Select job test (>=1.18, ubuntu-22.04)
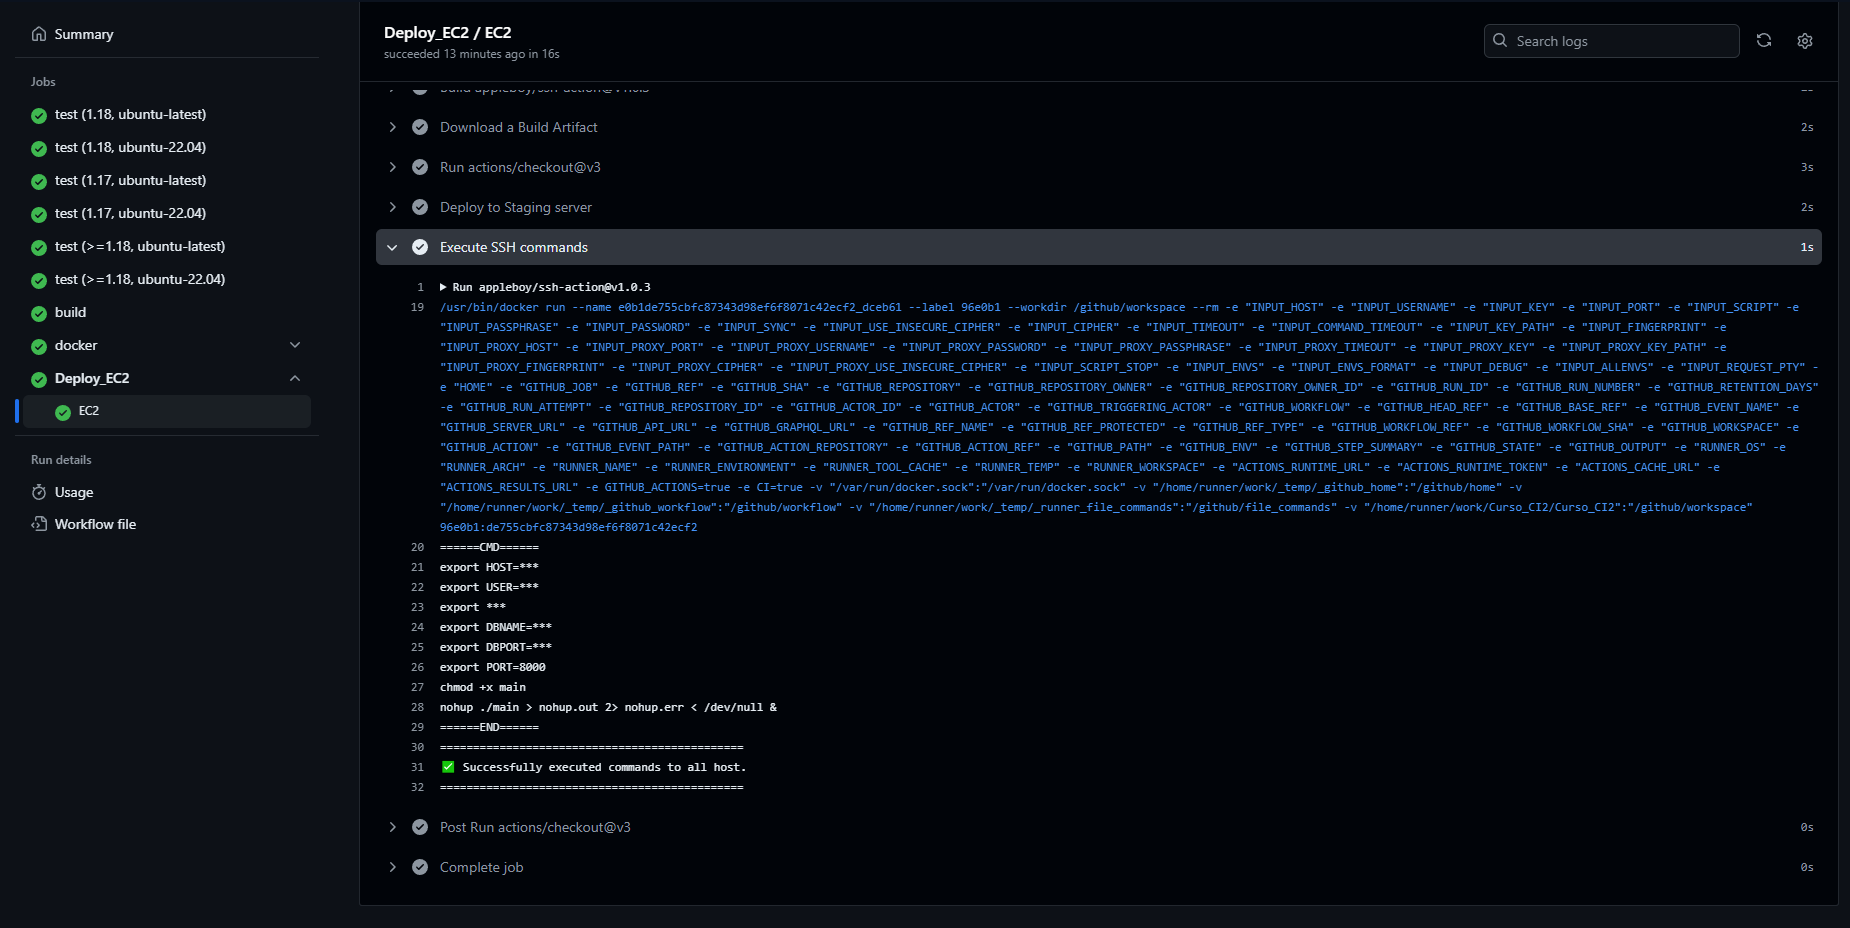Image resolution: width=1850 pixels, height=928 pixels. [x=140, y=280]
